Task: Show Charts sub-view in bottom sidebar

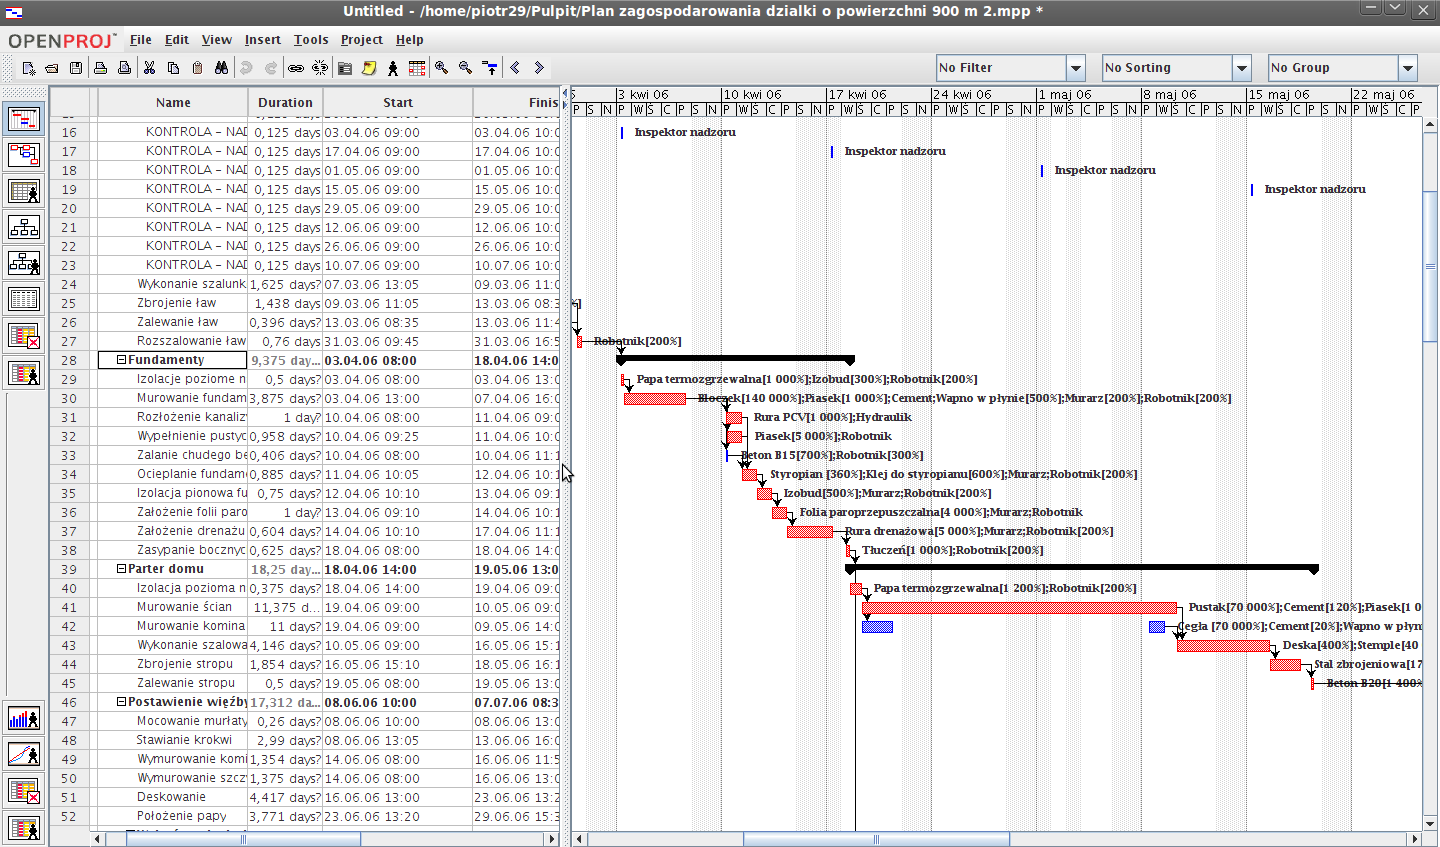Action: (x=24, y=754)
